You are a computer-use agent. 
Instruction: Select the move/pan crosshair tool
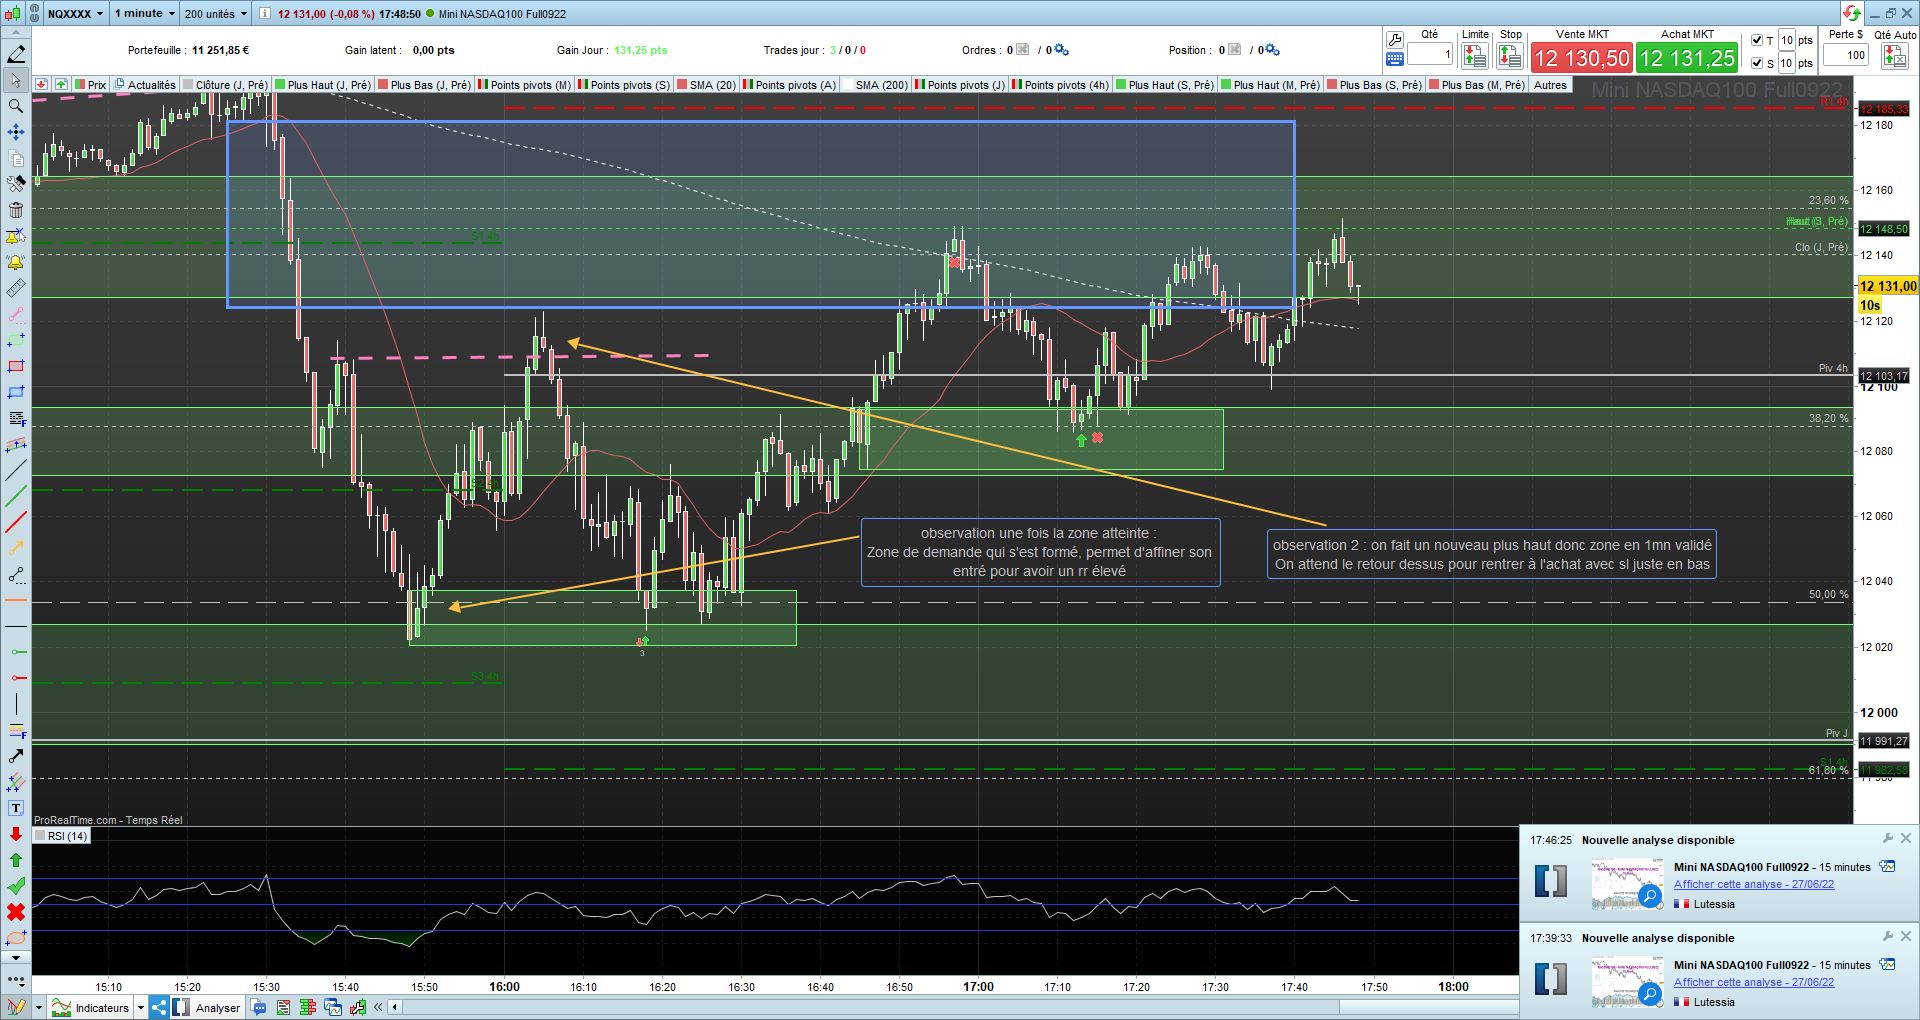(16, 132)
